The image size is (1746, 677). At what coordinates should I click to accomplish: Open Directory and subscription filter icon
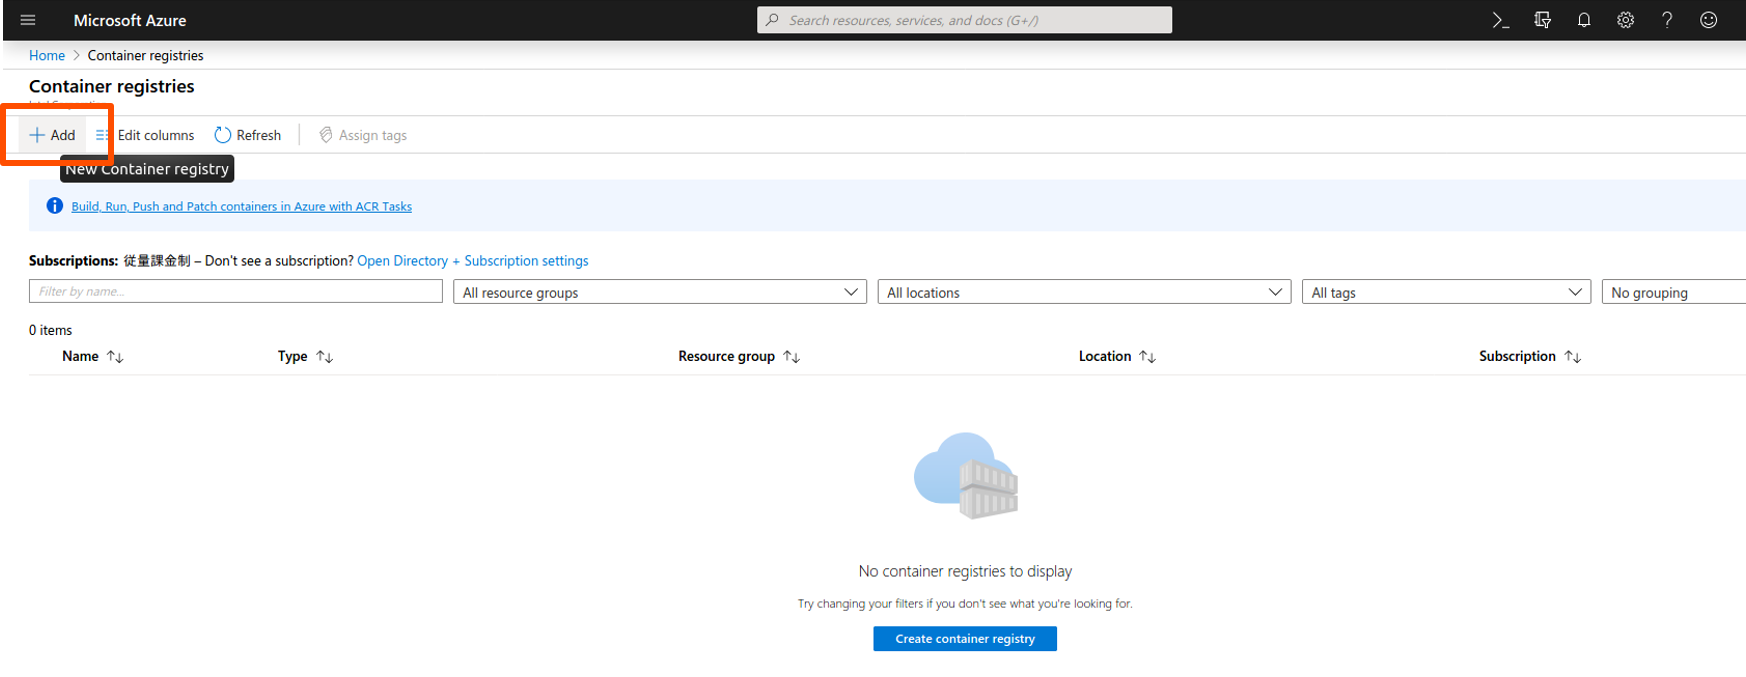tap(1542, 20)
